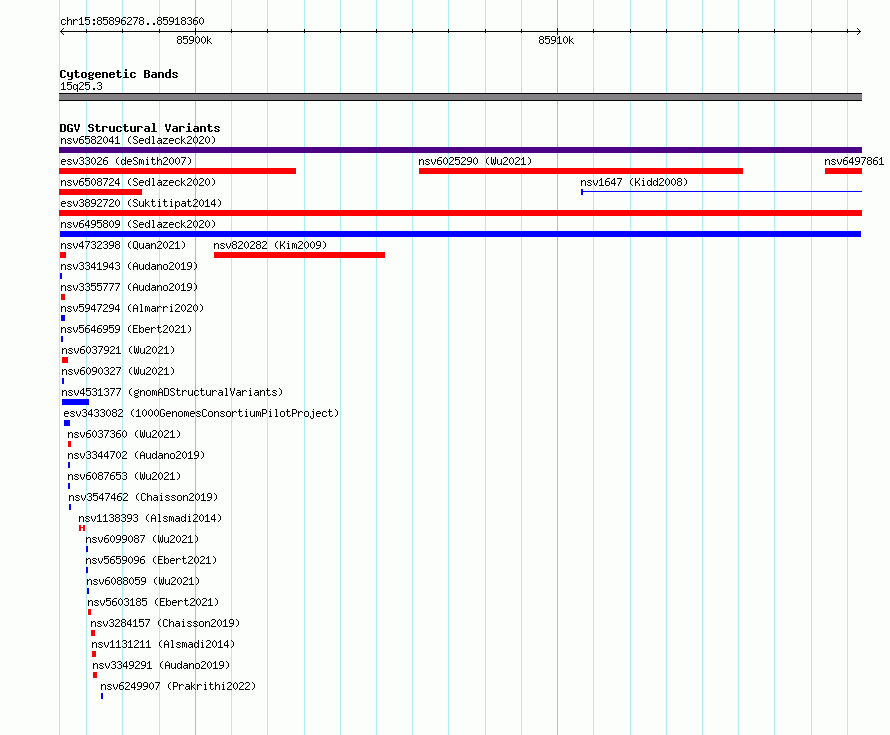890x735 pixels.
Task: Click the blue nsv4531377 variant bar
Action: pyautogui.click(x=75, y=402)
